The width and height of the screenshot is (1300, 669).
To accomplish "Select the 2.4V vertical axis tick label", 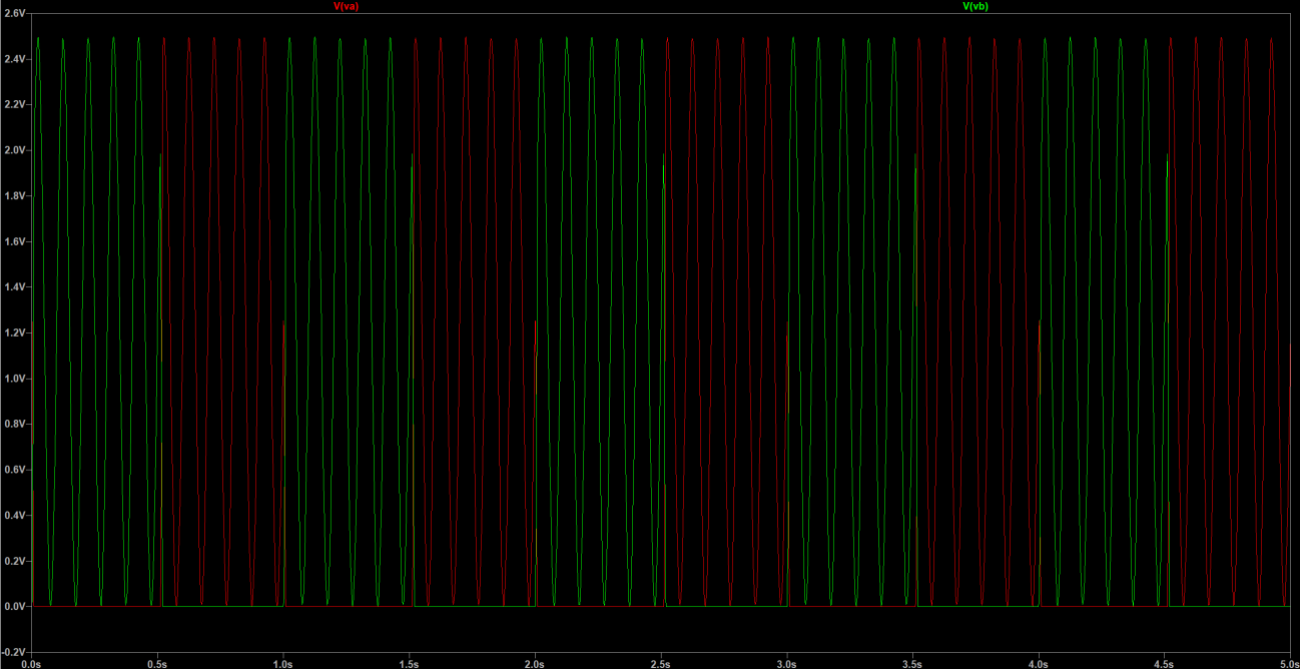I will pyautogui.click(x=13, y=59).
